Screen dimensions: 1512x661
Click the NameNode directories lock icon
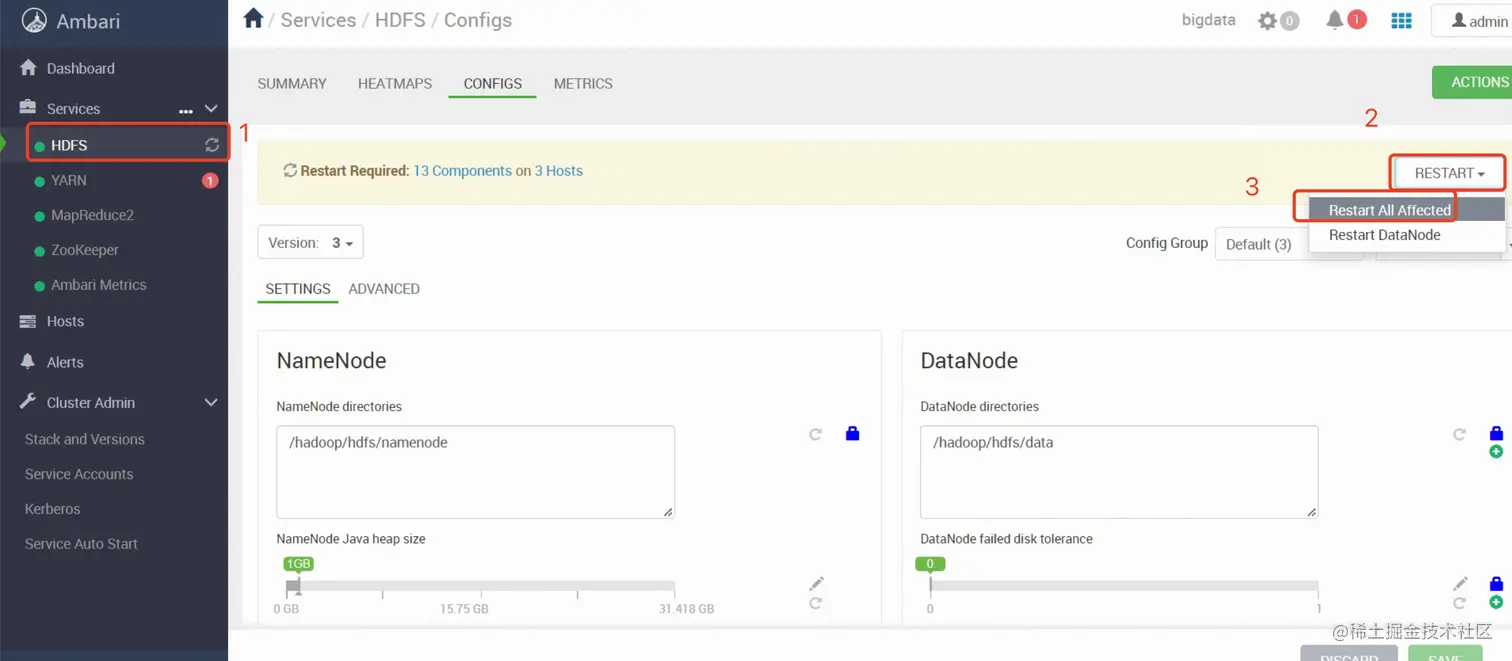point(852,433)
